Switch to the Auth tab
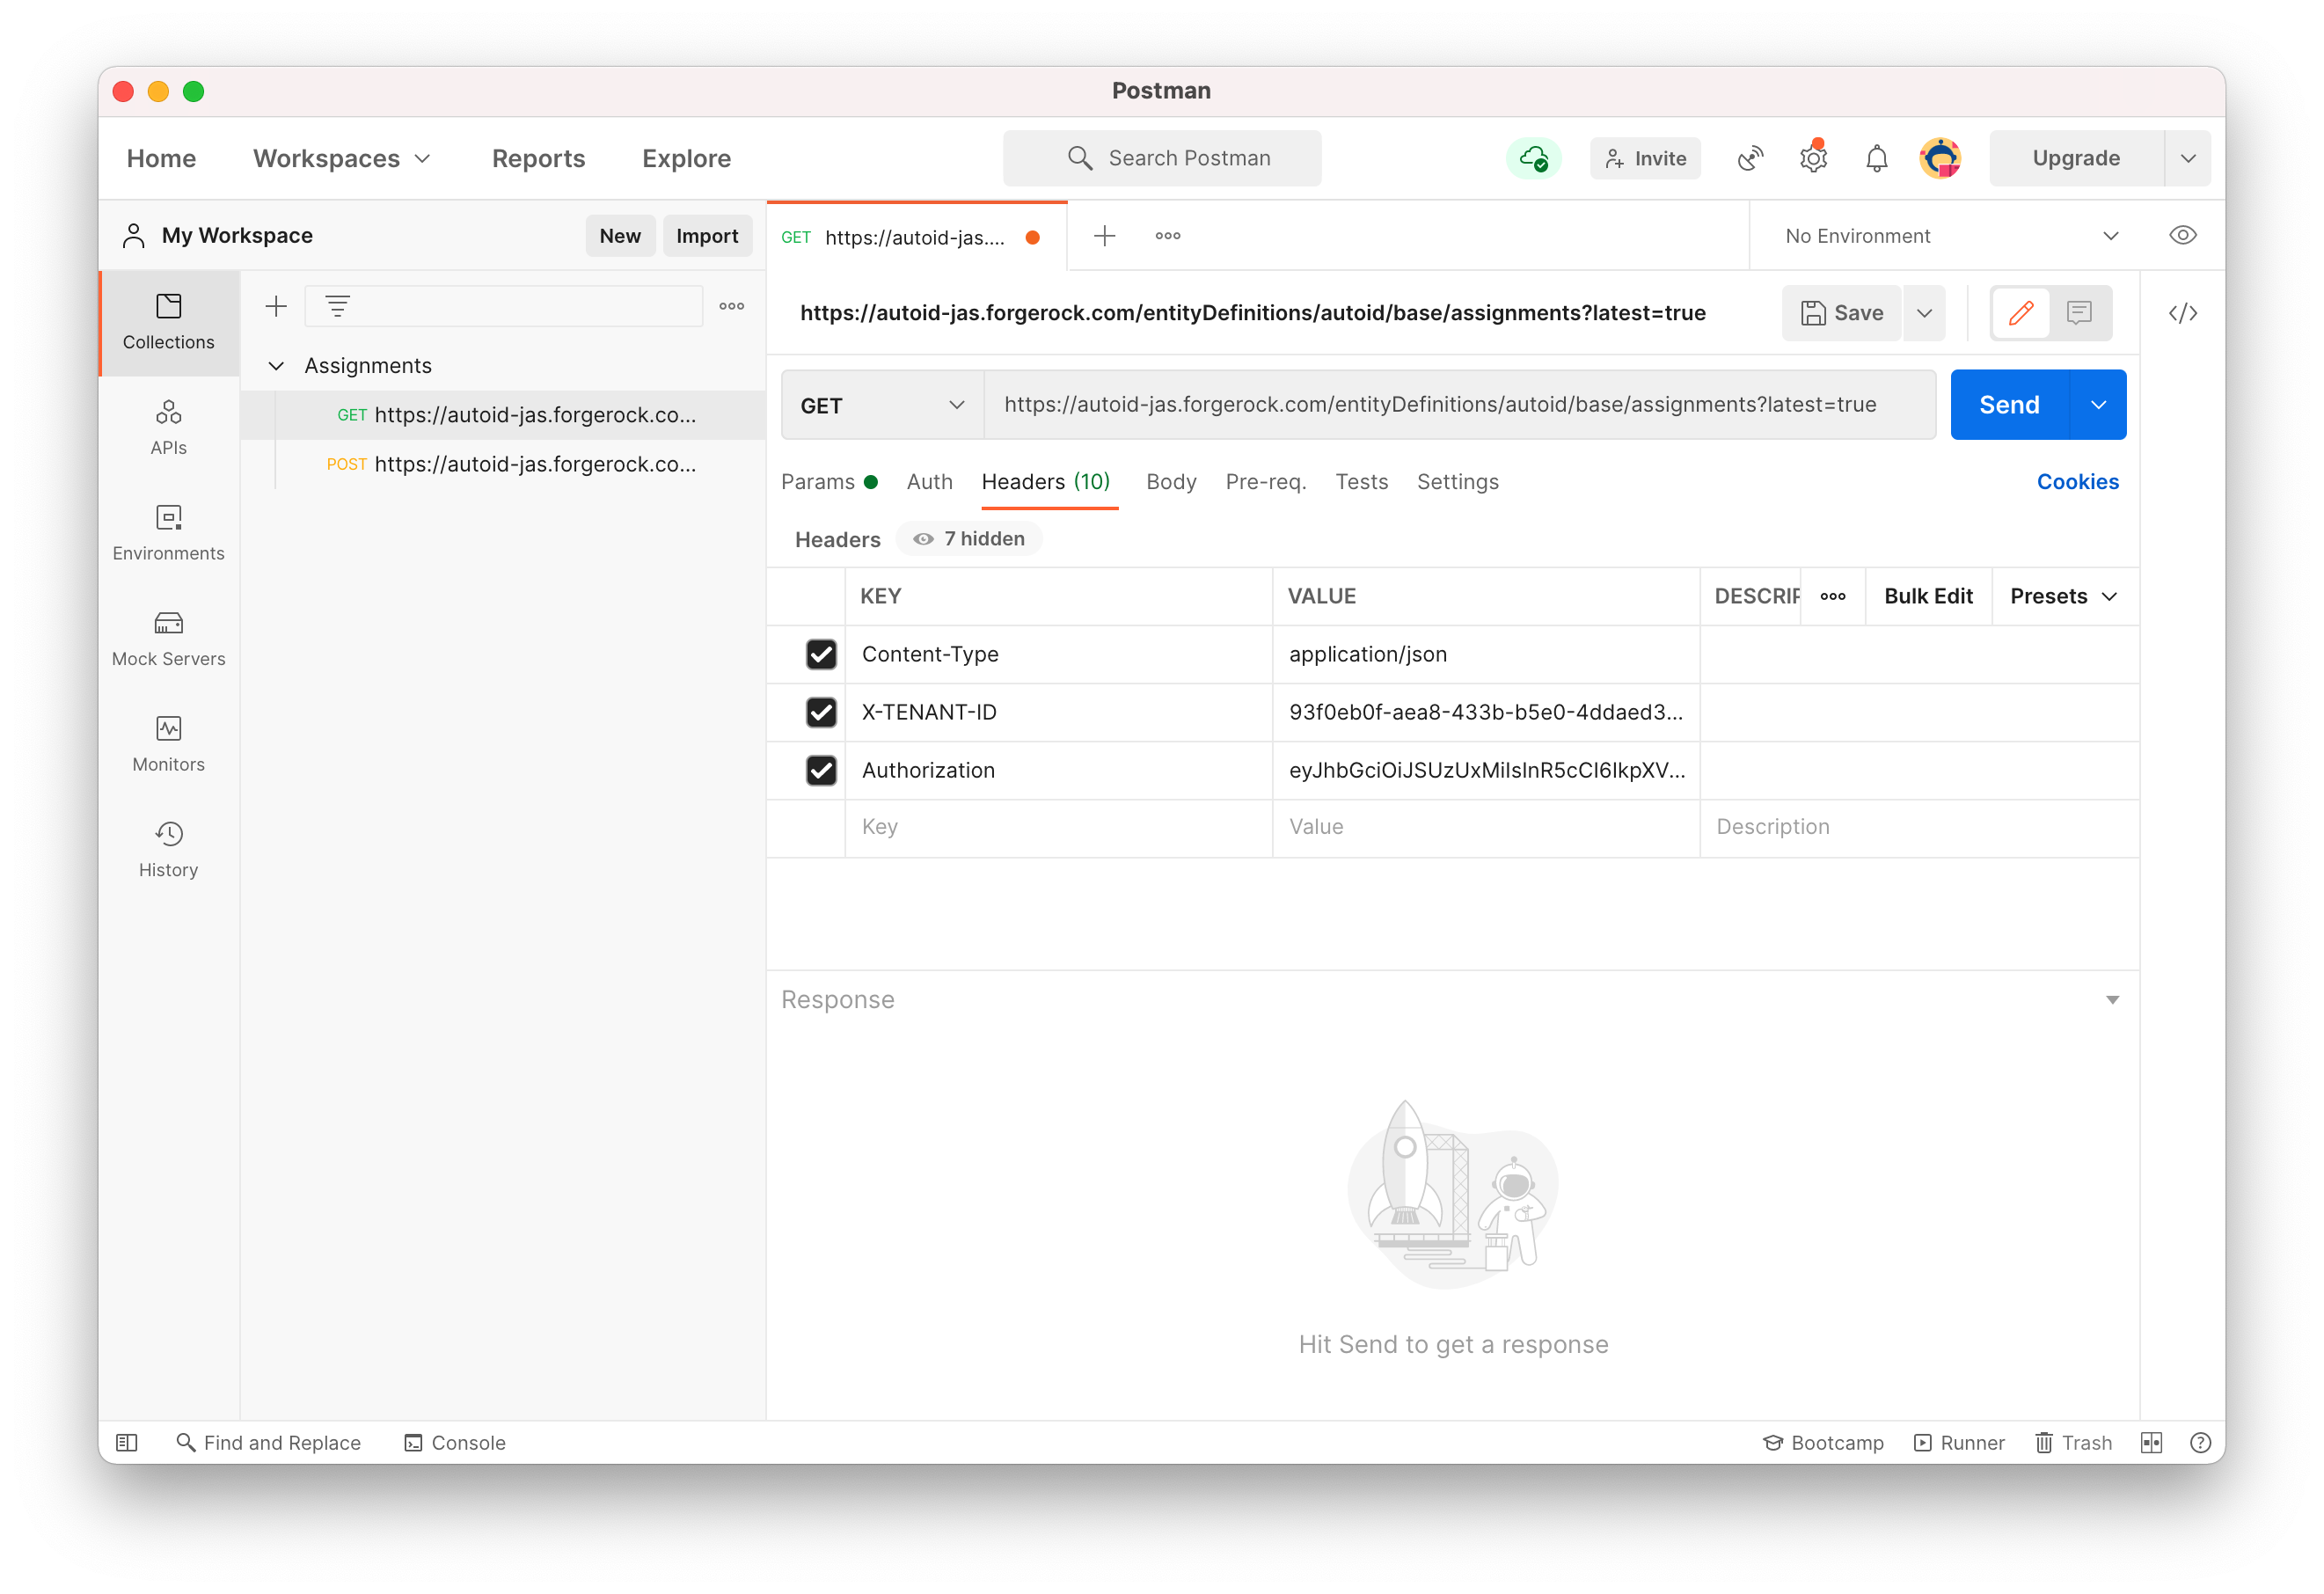The width and height of the screenshot is (2324, 1594). [929, 482]
